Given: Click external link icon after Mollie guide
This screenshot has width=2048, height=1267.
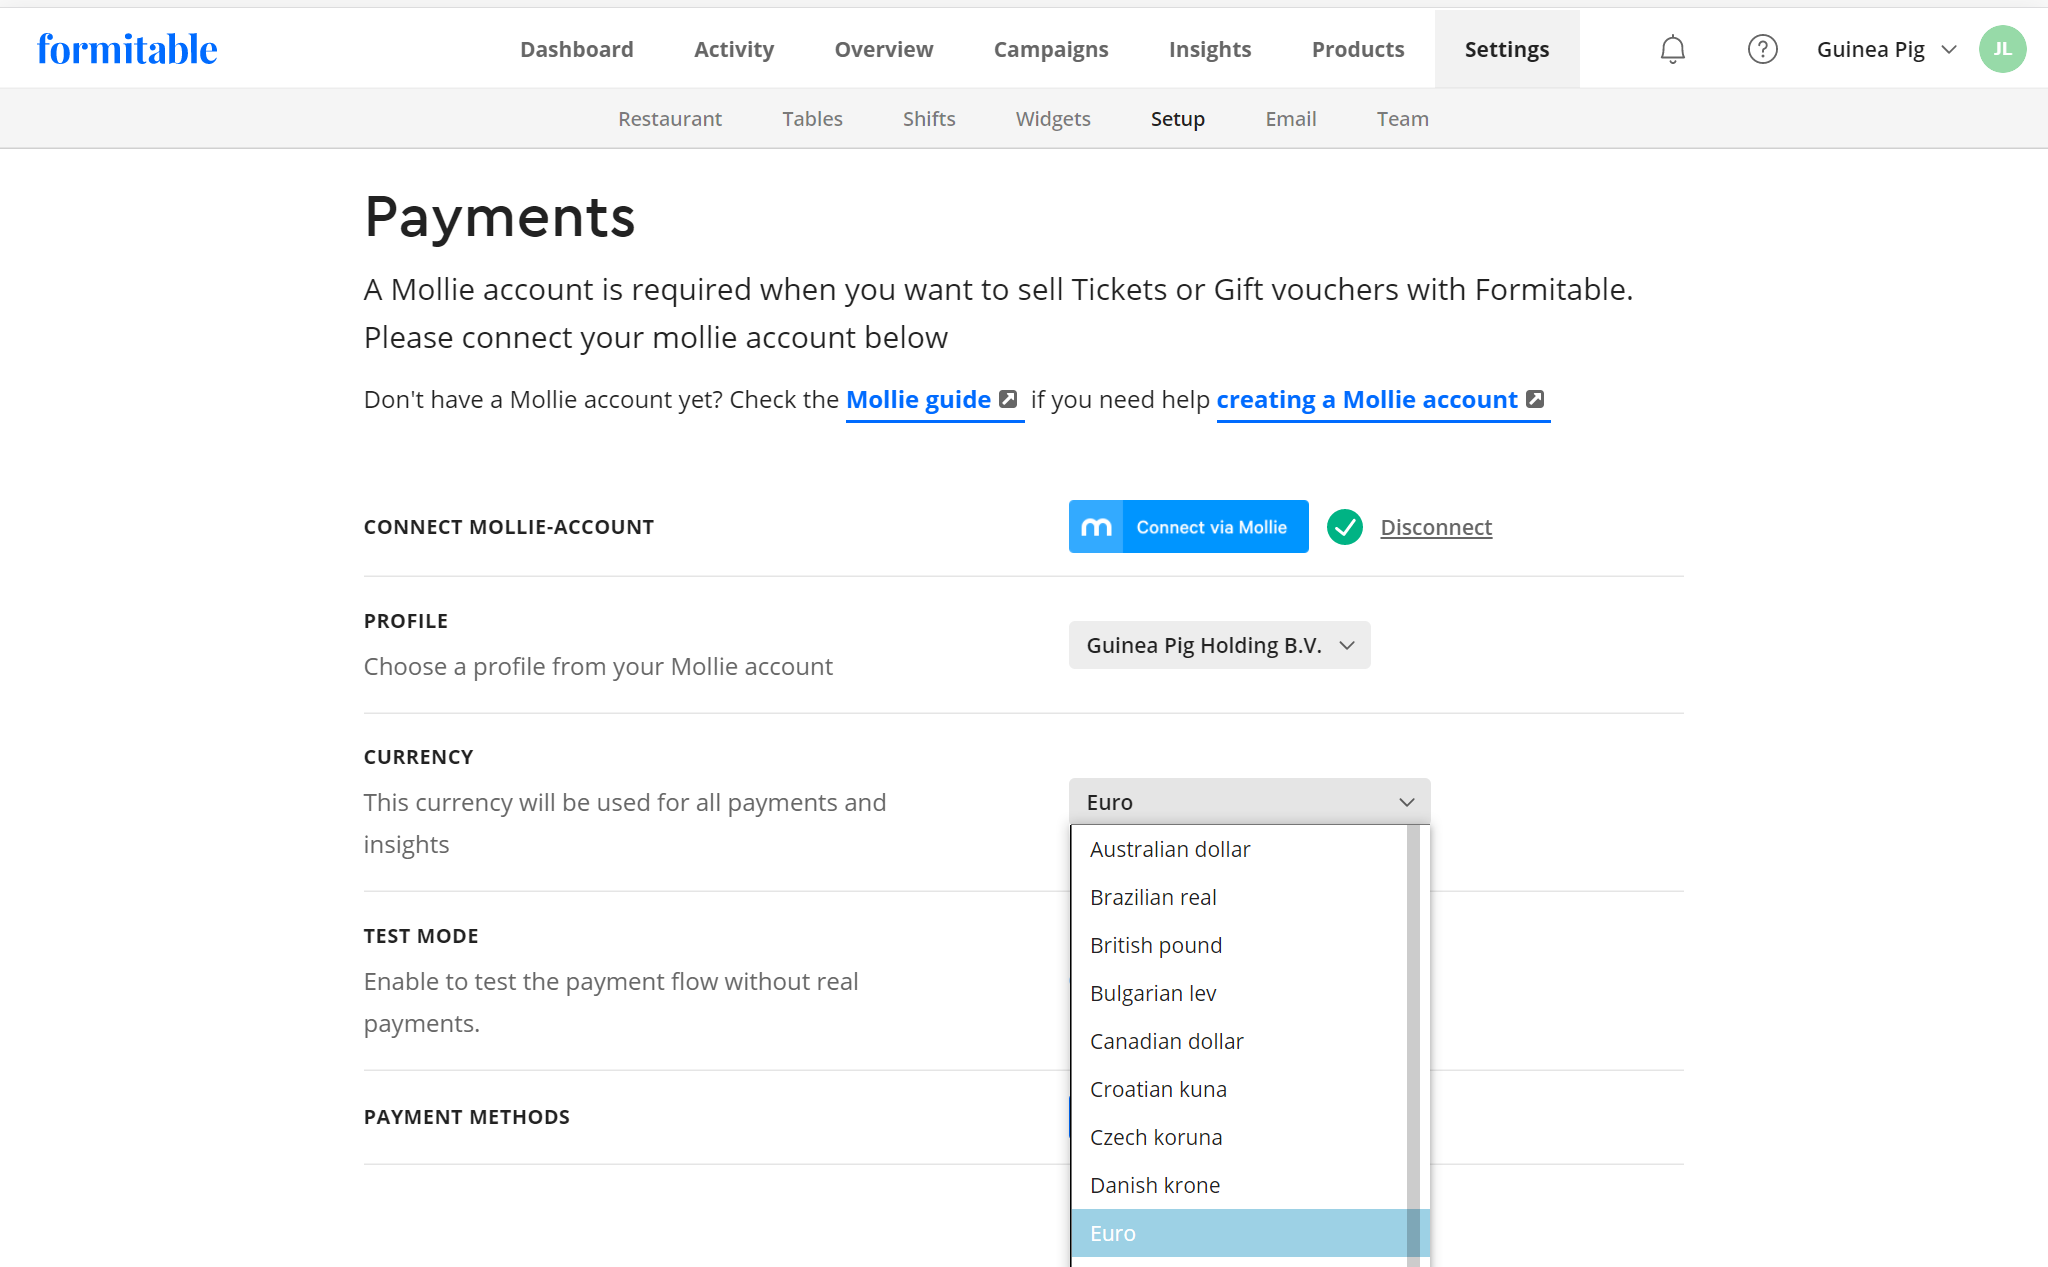Looking at the screenshot, I should [1008, 399].
